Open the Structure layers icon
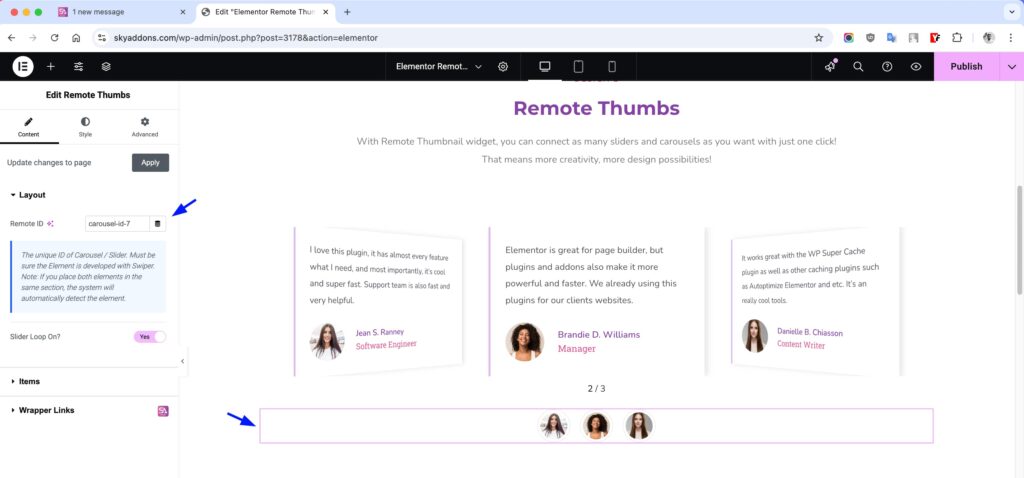The height and width of the screenshot is (478, 1024). tap(106, 67)
